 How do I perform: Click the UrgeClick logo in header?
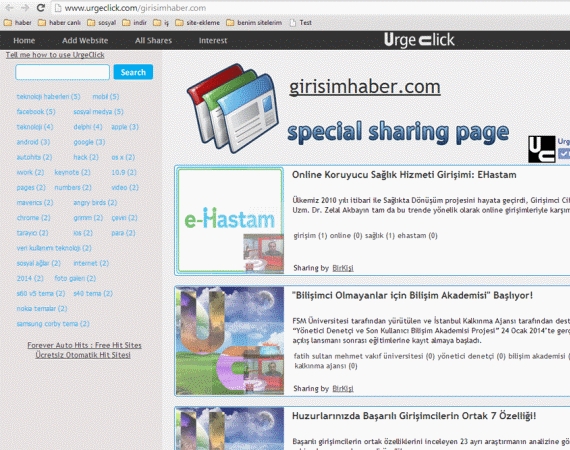[x=419, y=40]
